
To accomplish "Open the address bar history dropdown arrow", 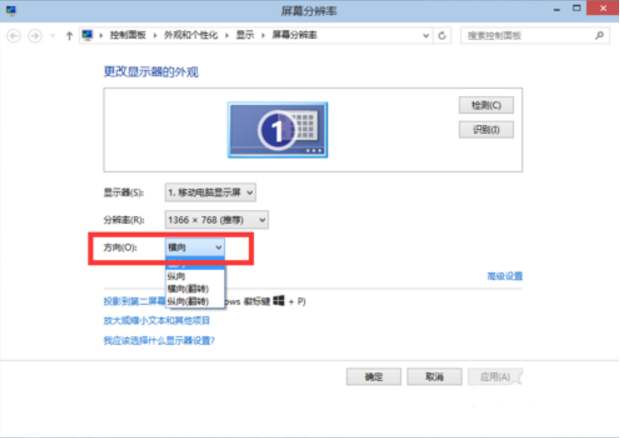I will tap(423, 35).
